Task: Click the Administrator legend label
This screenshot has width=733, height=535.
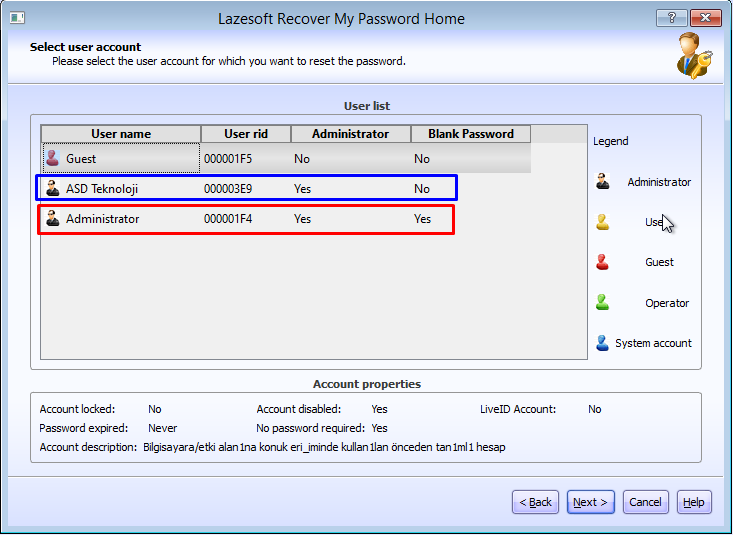Action: point(659,182)
